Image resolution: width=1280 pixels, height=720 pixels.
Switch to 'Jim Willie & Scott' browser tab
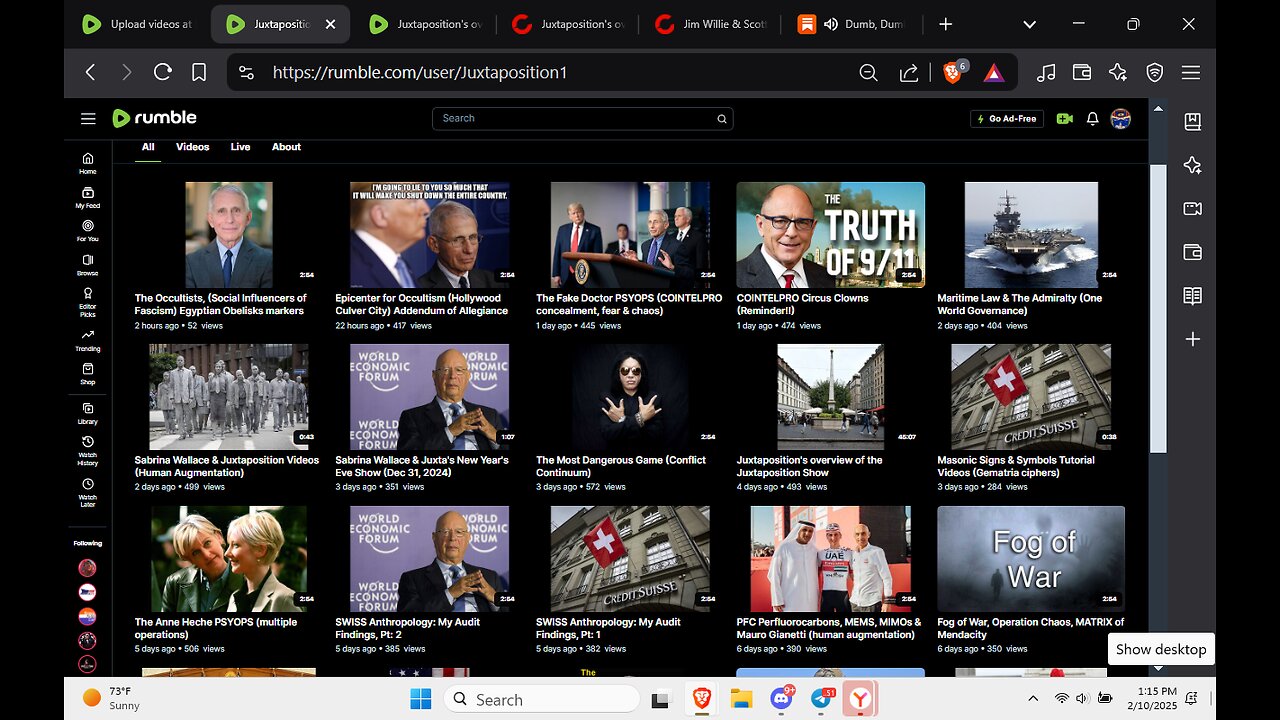[711, 24]
